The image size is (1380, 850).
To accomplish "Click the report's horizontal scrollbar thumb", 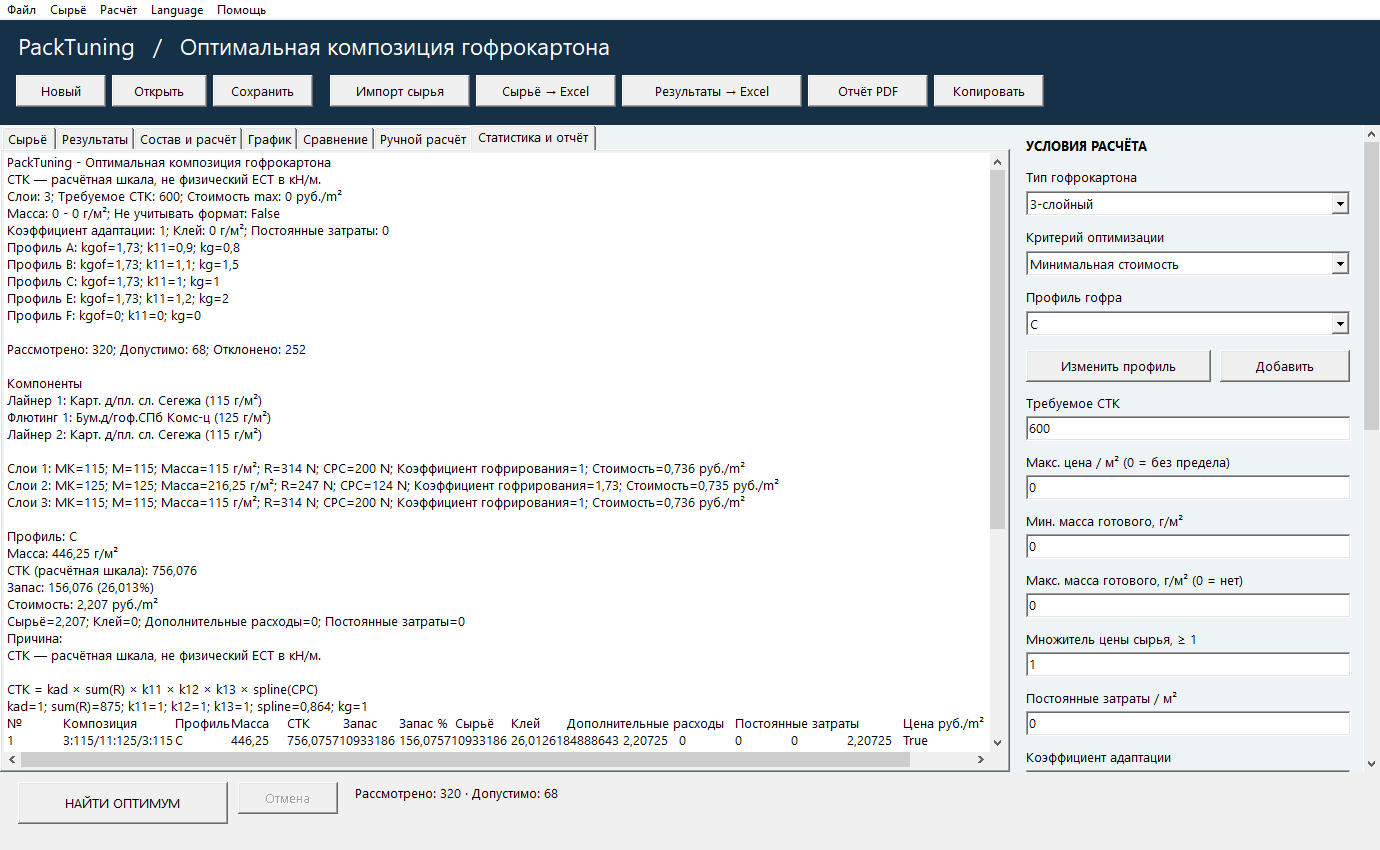I will tap(465, 759).
